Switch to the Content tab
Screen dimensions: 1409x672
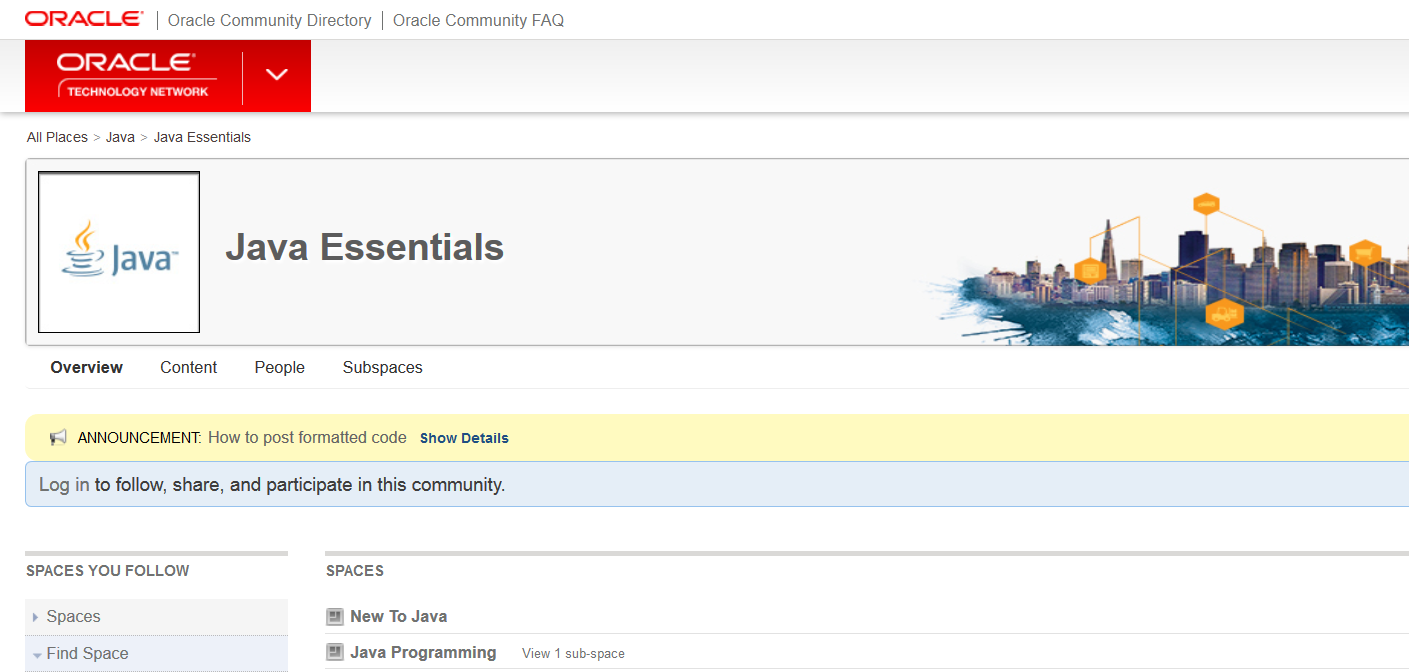pyautogui.click(x=188, y=367)
